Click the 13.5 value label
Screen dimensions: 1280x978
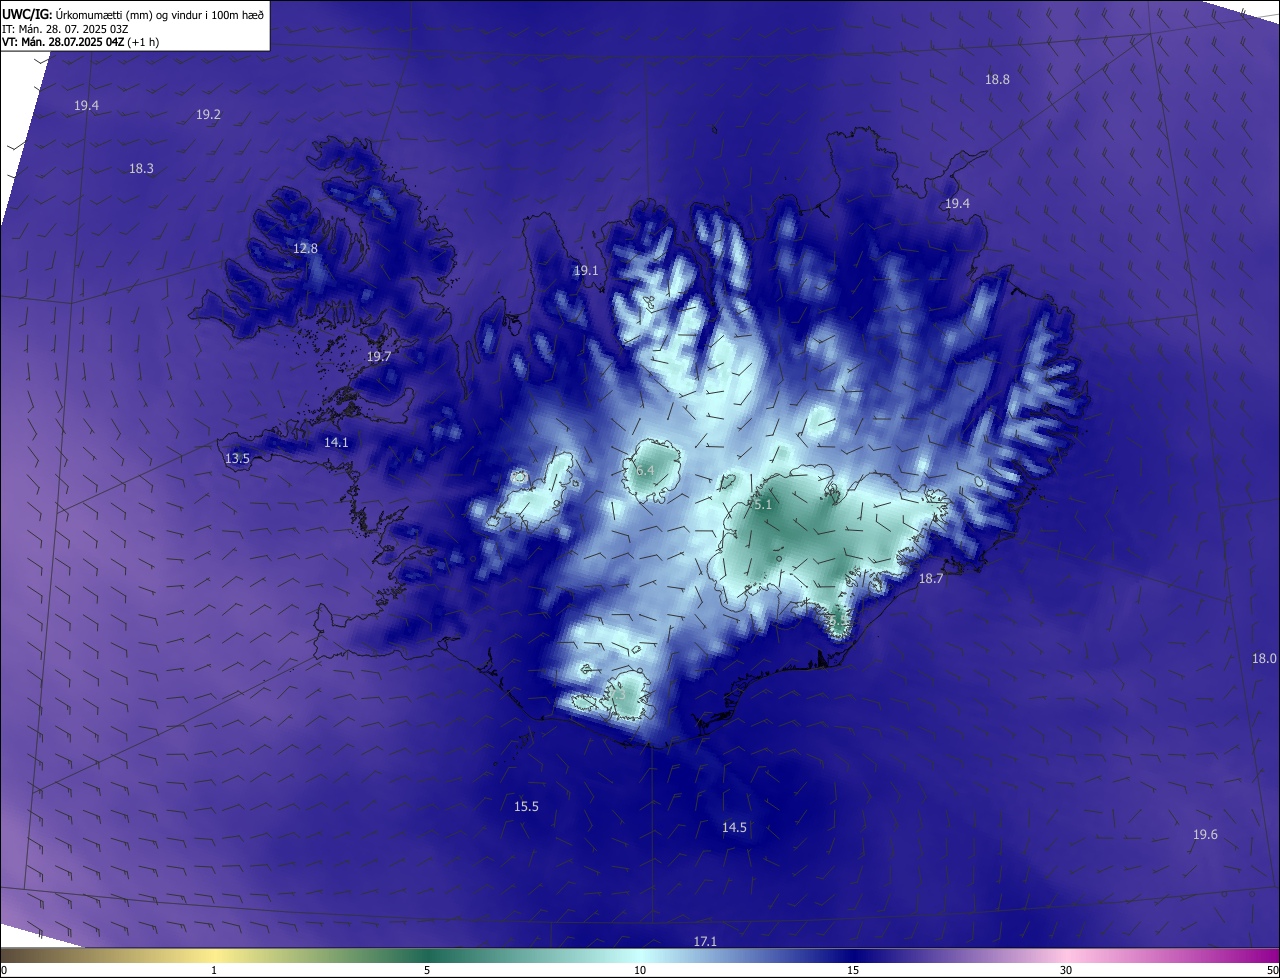pos(237,459)
